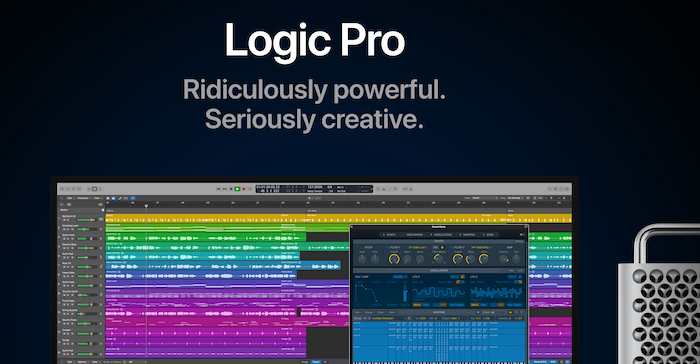This screenshot has width=700, height=364.
Task: Toggle Filter 1 power button
Action: (388, 247)
